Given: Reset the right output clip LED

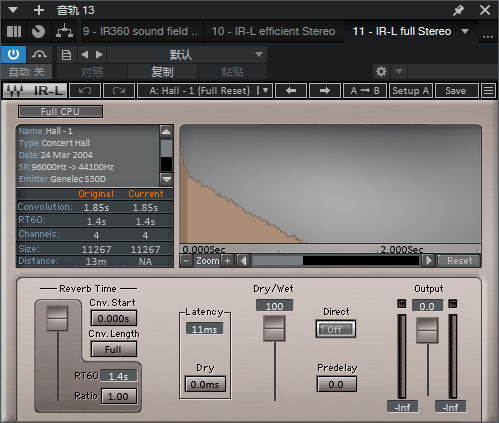Looking at the screenshot, I should [x=453, y=304].
